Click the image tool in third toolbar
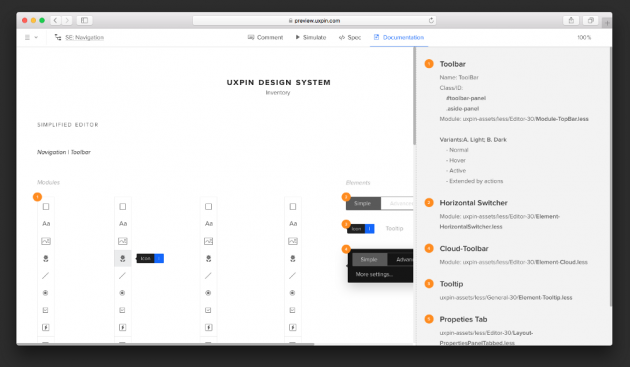Viewport: 630px width, 367px height. coord(209,241)
